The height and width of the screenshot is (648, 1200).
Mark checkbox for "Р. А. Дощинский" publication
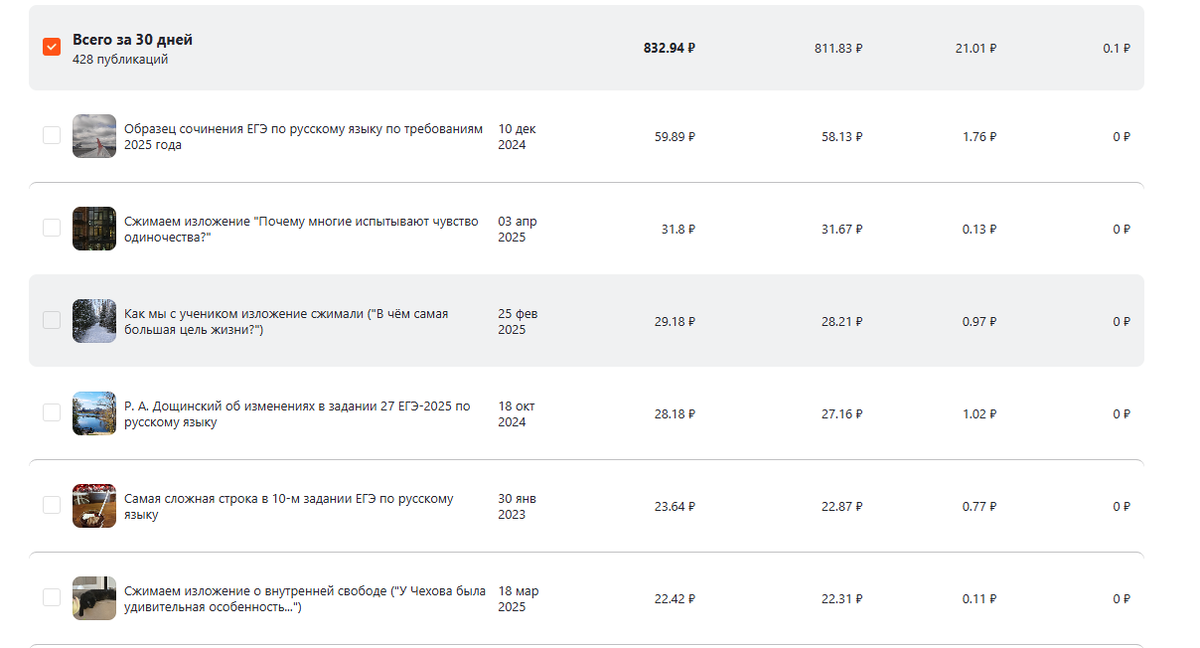pos(51,413)
